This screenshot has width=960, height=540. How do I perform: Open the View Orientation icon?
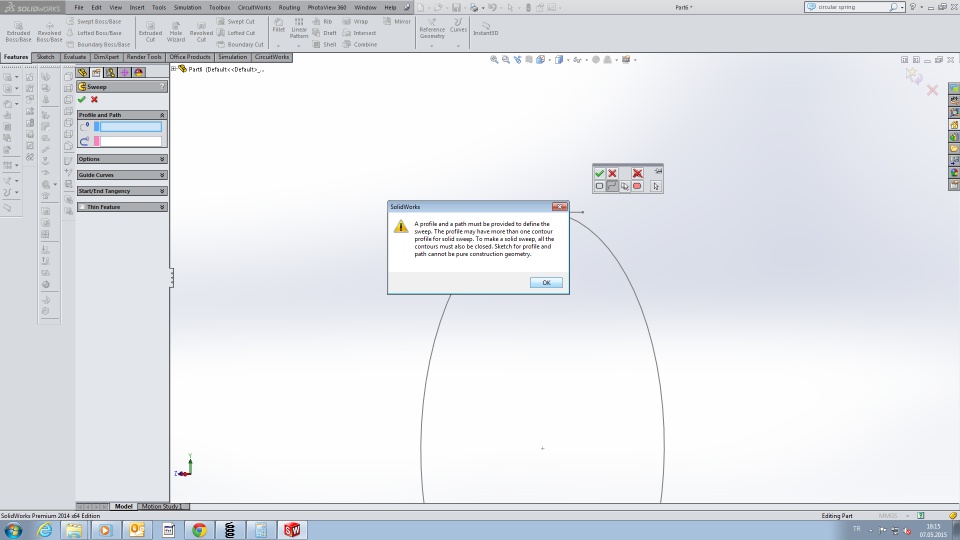(x=541, y=59)
